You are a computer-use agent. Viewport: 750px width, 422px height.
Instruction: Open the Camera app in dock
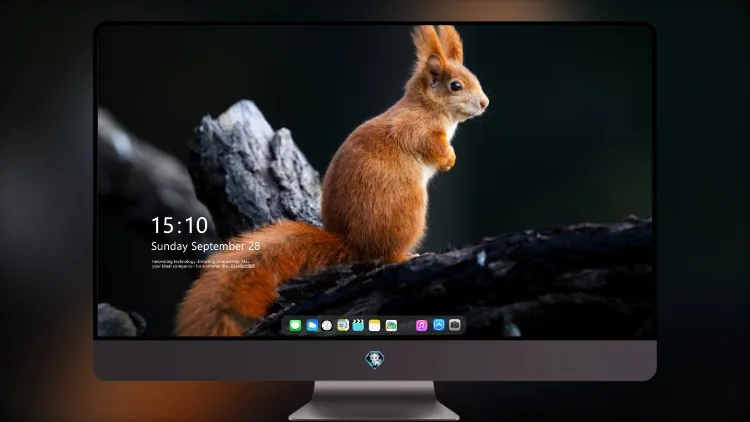point(455,325)
